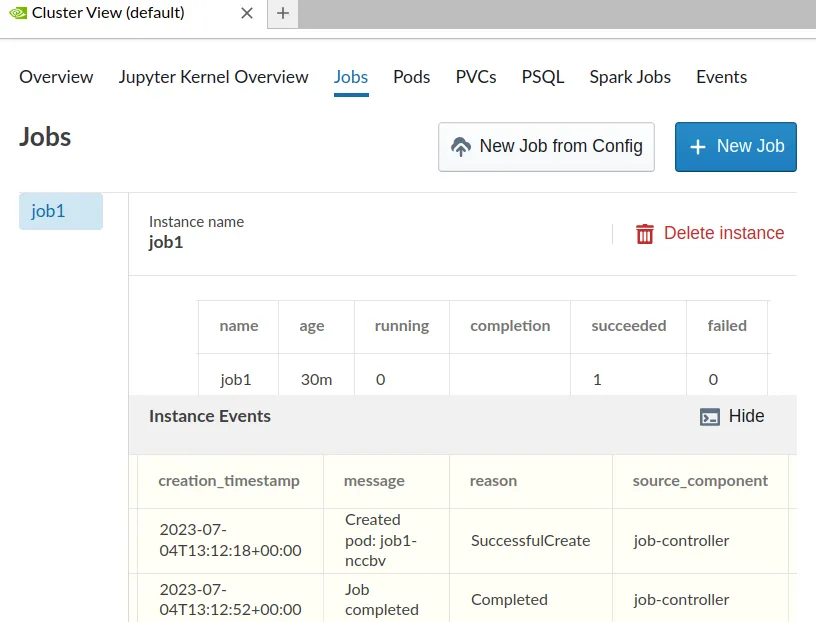Screen dimensions: 816x622
Task: Switch to the Overview tab
Action: (56, 77)
